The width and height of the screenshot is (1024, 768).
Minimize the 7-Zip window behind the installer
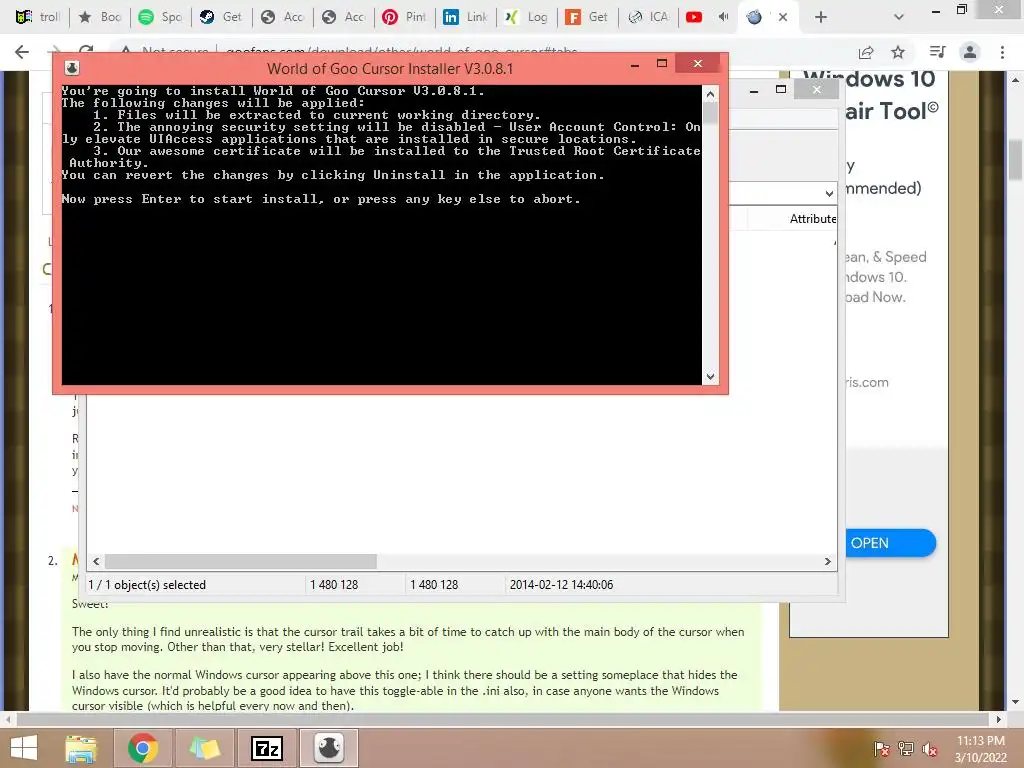coord(754,90)
